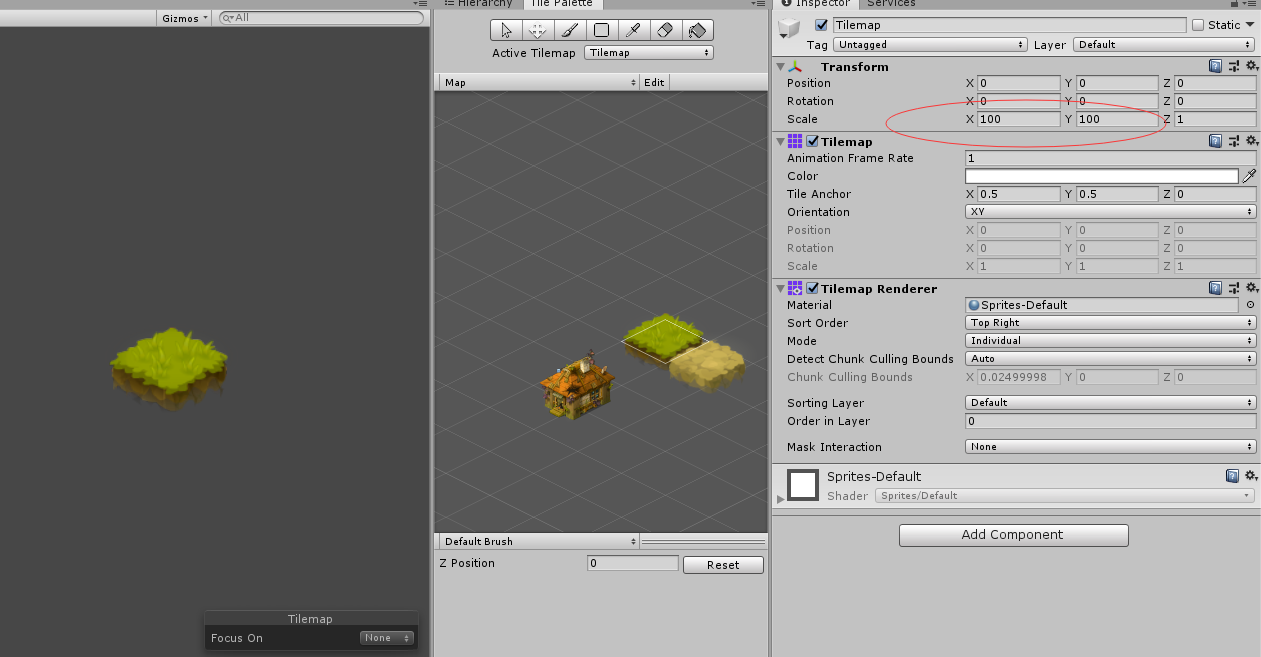Screen dimensions: 1261x657
Task: Choose the Box Fill rectangle tool
Action: [x=600, y=30]
